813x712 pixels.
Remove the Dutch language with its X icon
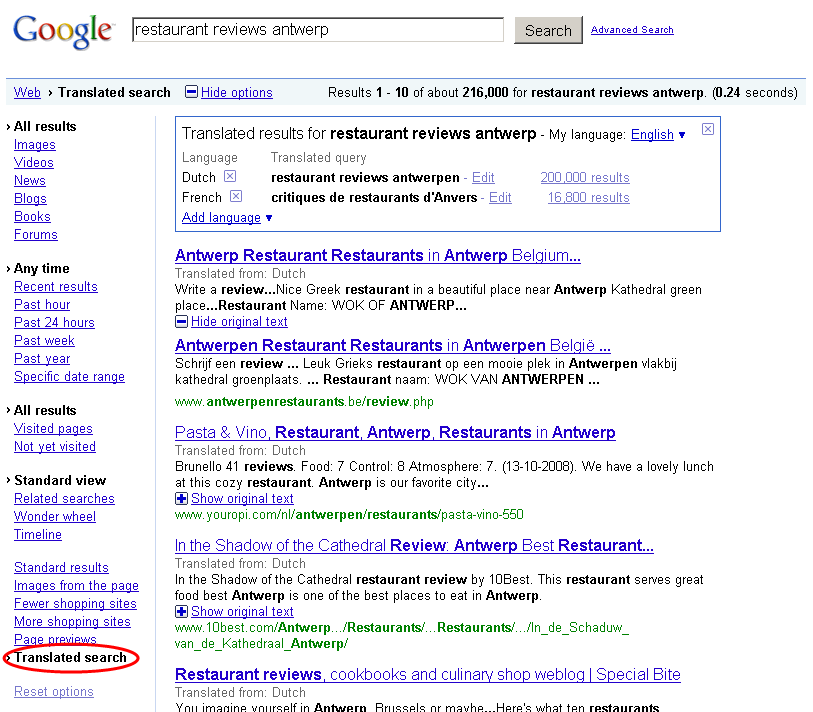click(230, 176)
